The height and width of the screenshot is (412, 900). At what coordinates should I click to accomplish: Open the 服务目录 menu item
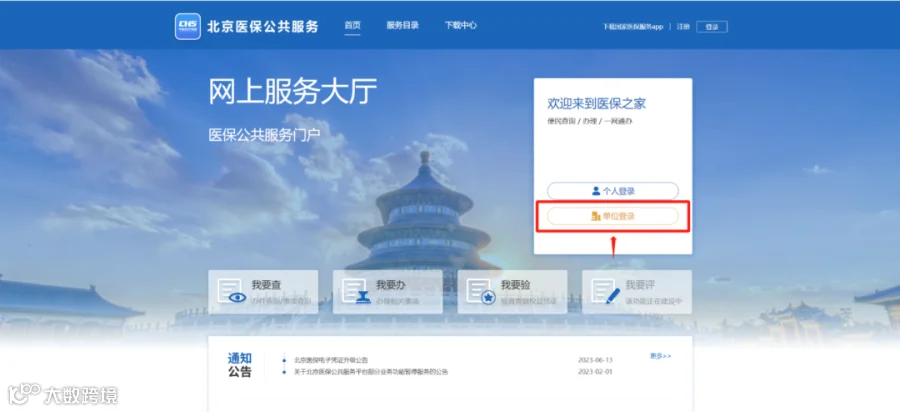pyautogui.click(x=402, y=26)
